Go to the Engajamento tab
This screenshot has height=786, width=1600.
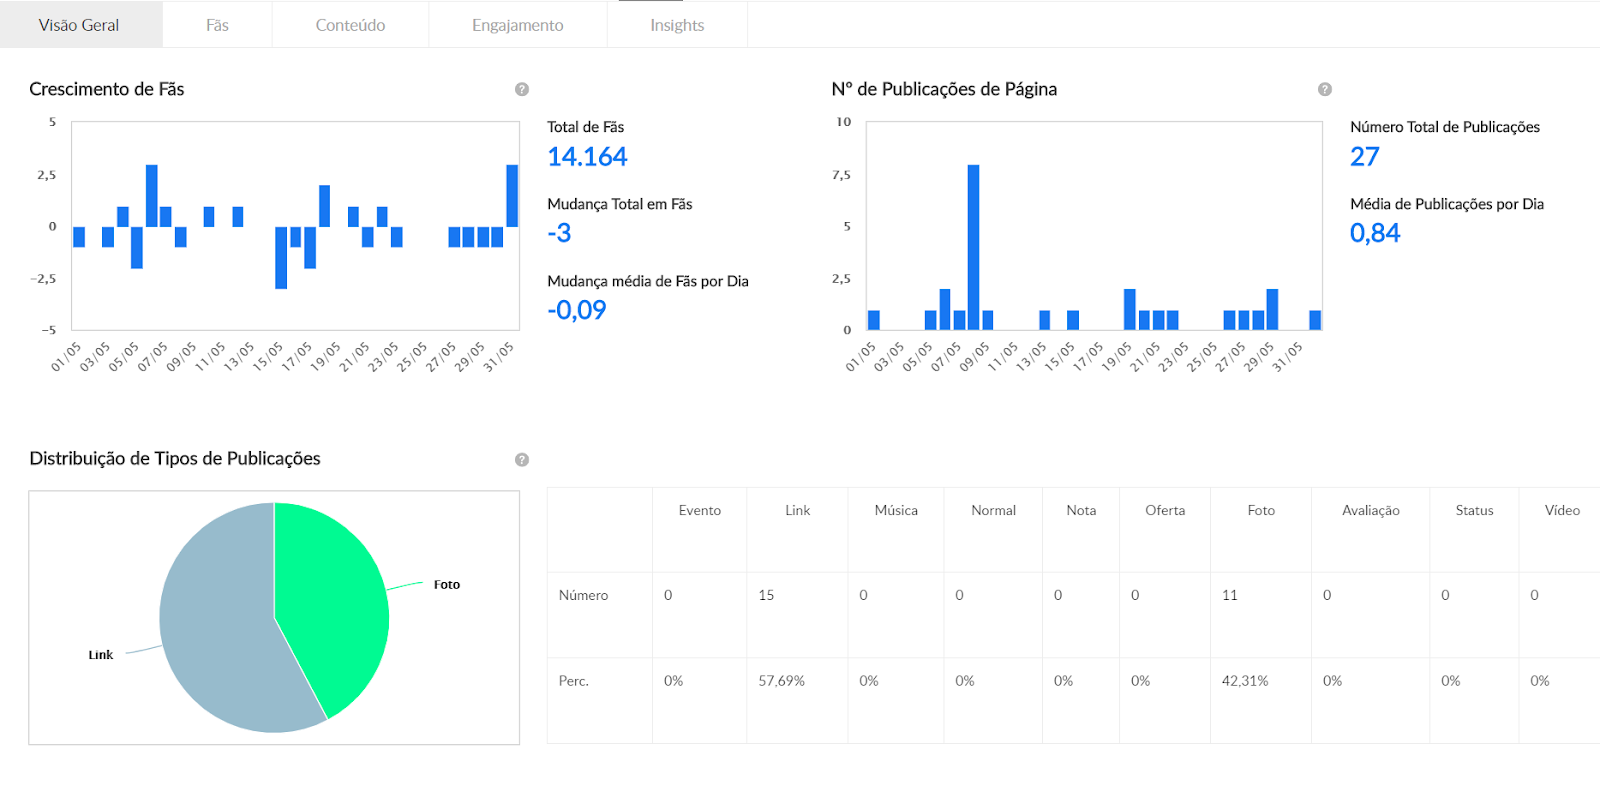point(517,25)
